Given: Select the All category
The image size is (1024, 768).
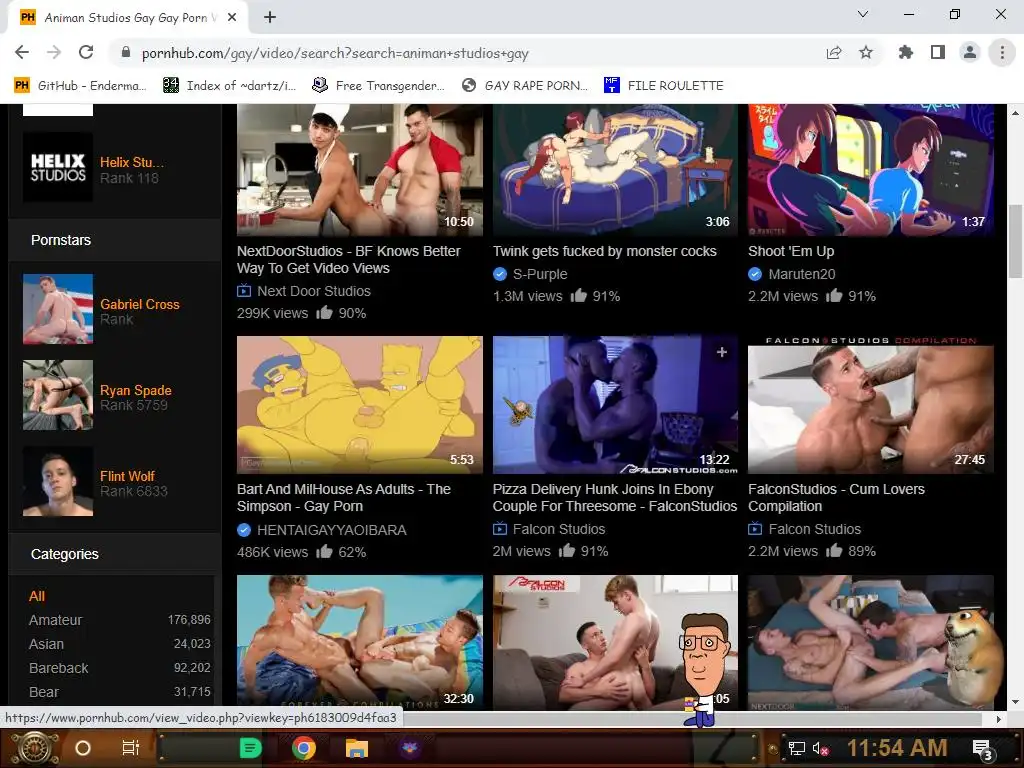Looking at the screenshot, I should pyautogui.click(x=37, y=596).
